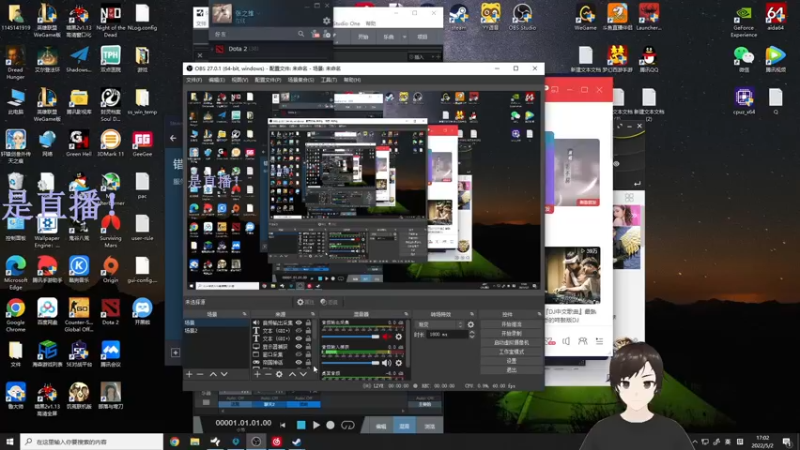
Task: Remove selected source with minus icon
Action: (268, 374)
